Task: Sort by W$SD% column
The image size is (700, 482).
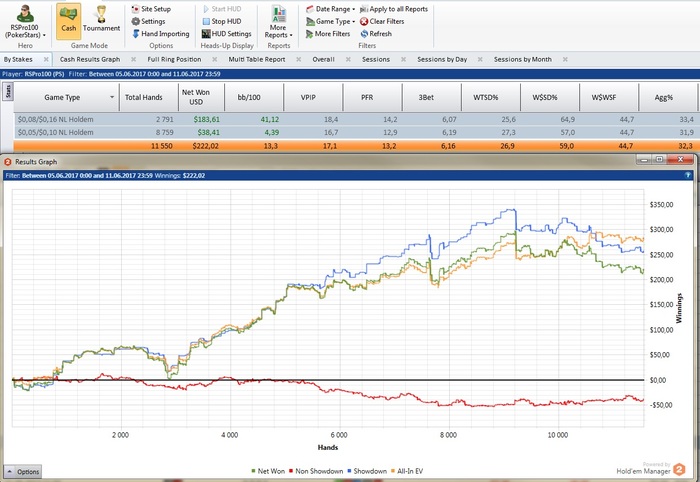Action: [550, 97]
